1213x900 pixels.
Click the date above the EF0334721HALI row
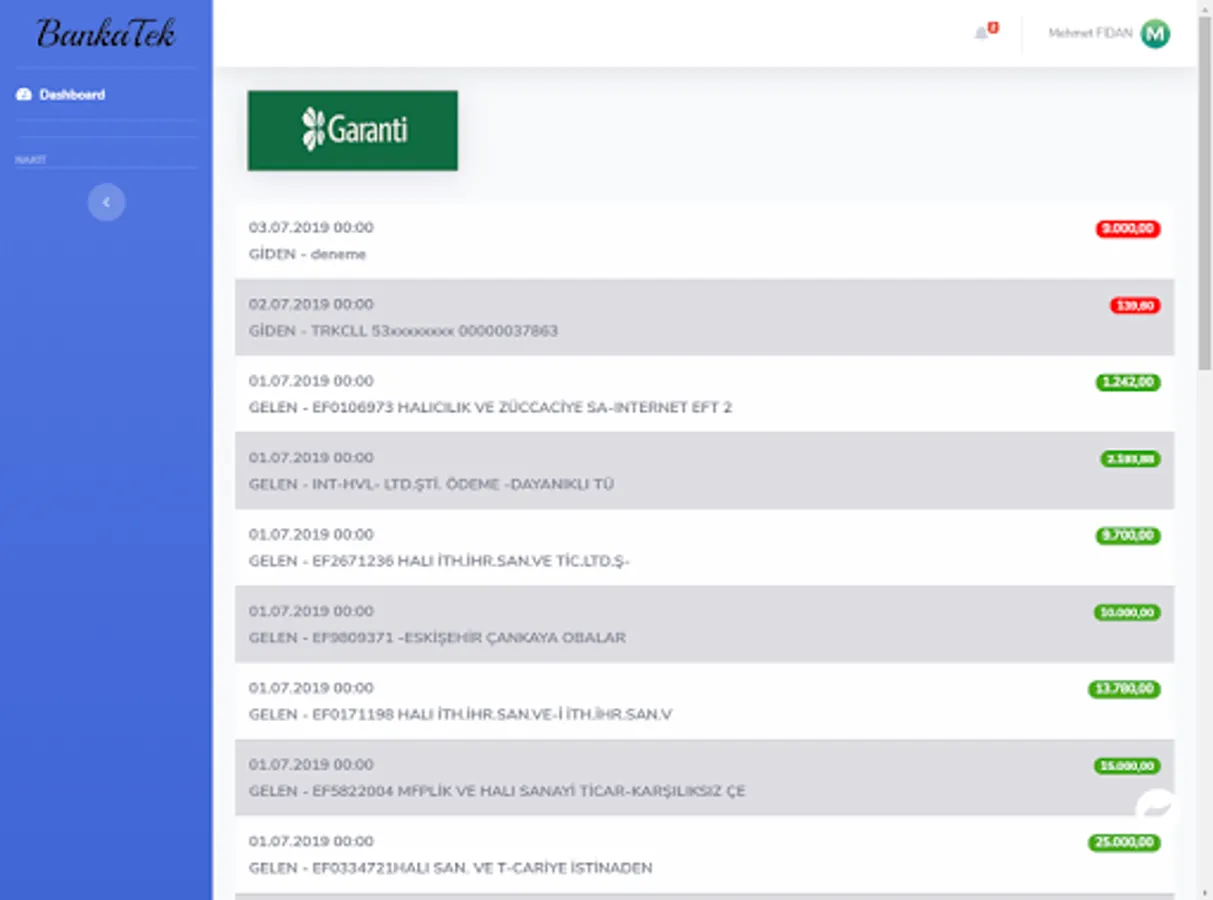tap(311, 841)
